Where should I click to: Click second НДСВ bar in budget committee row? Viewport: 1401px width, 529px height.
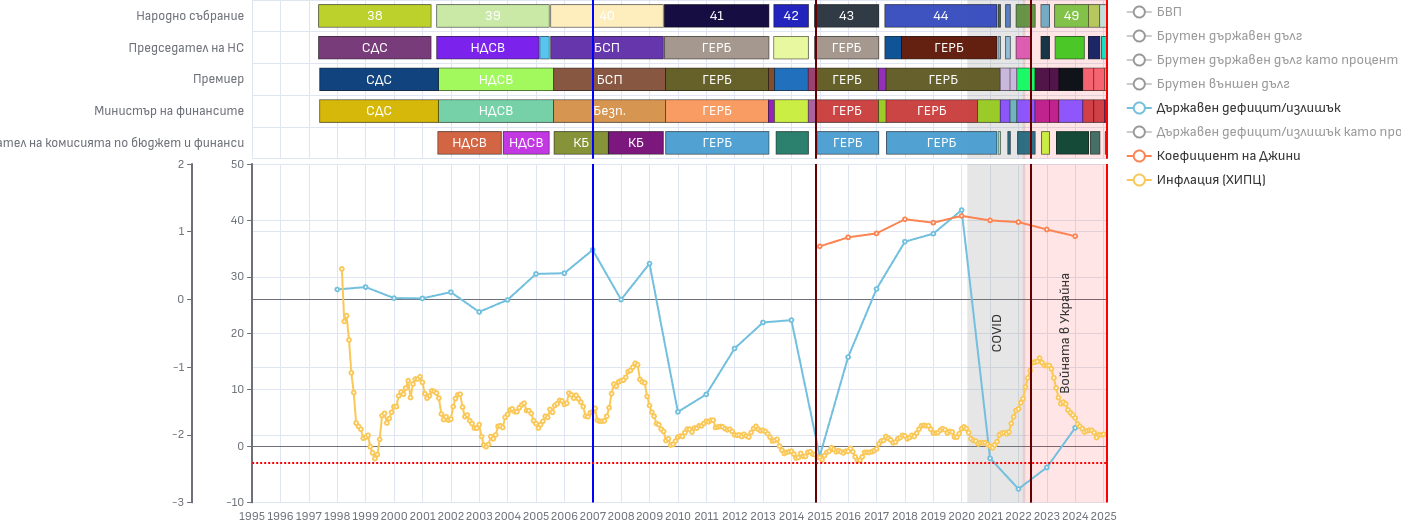(526, 143)
